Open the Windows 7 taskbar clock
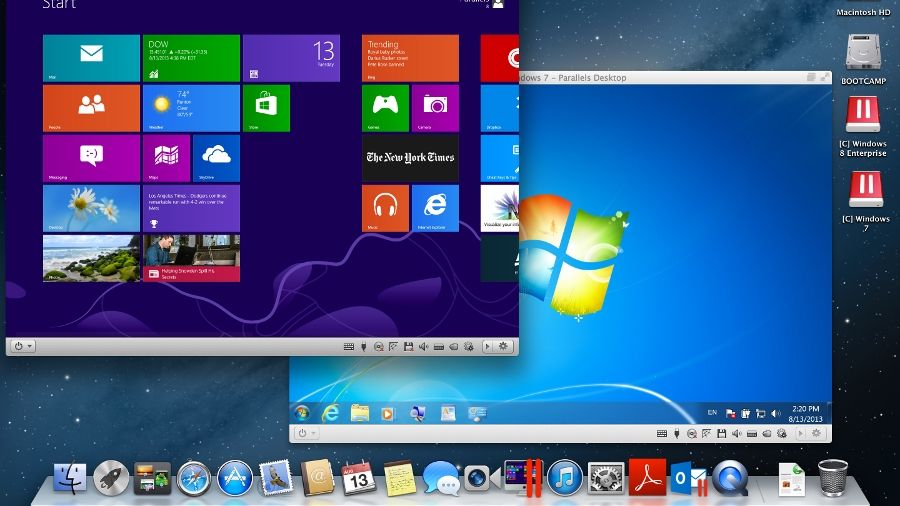Screen dimensions: 900x506 (x=805, y=414)
